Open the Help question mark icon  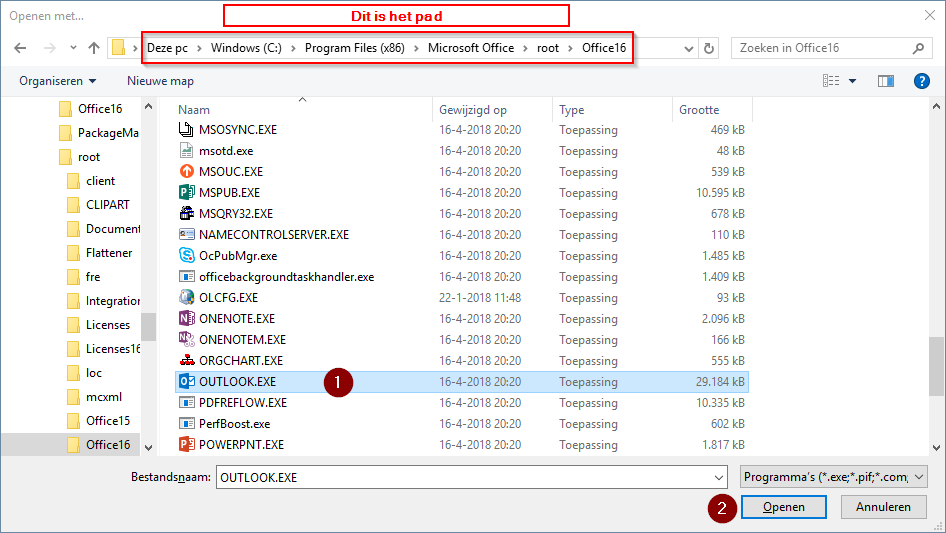(x=922, y=81)
